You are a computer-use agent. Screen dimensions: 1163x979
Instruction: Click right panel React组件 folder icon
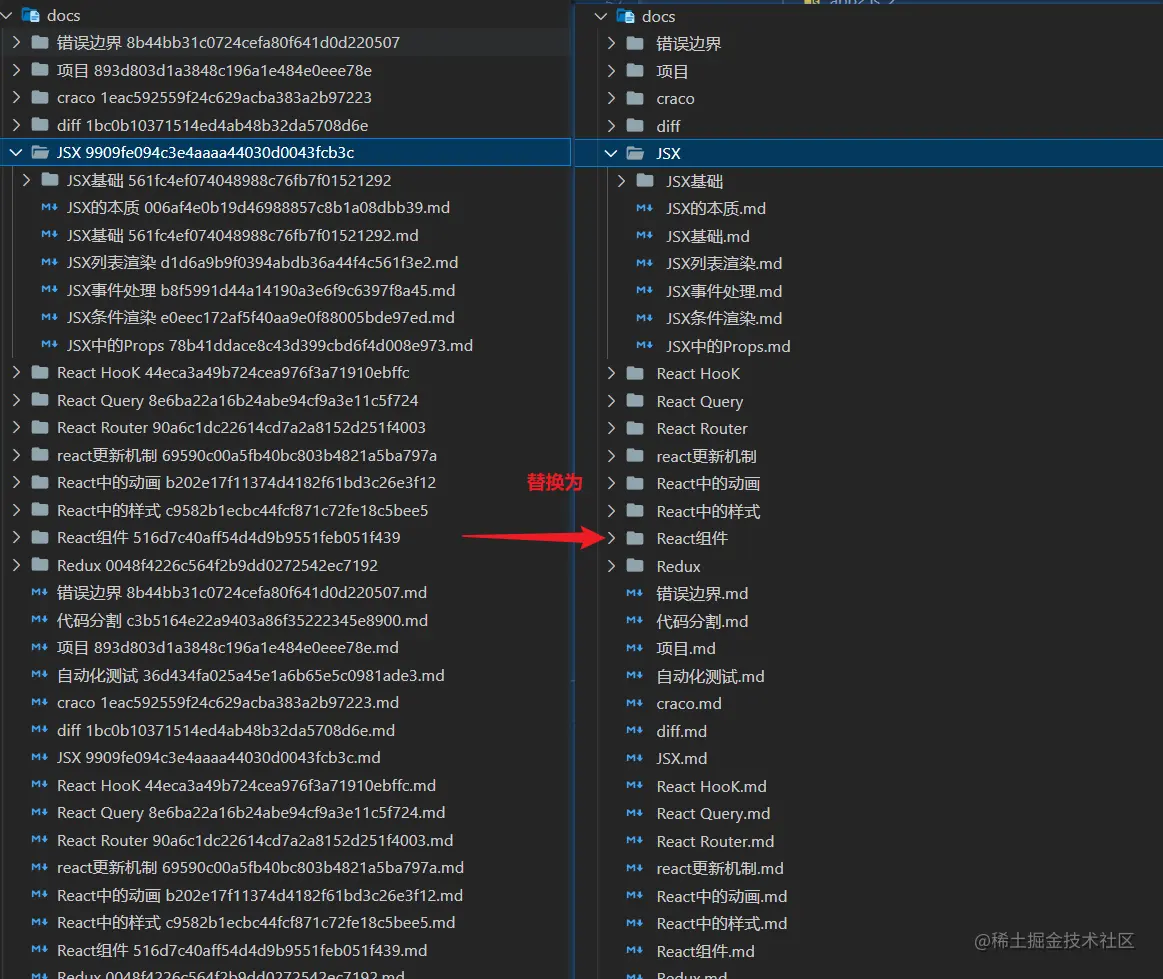tap(635, 538)
